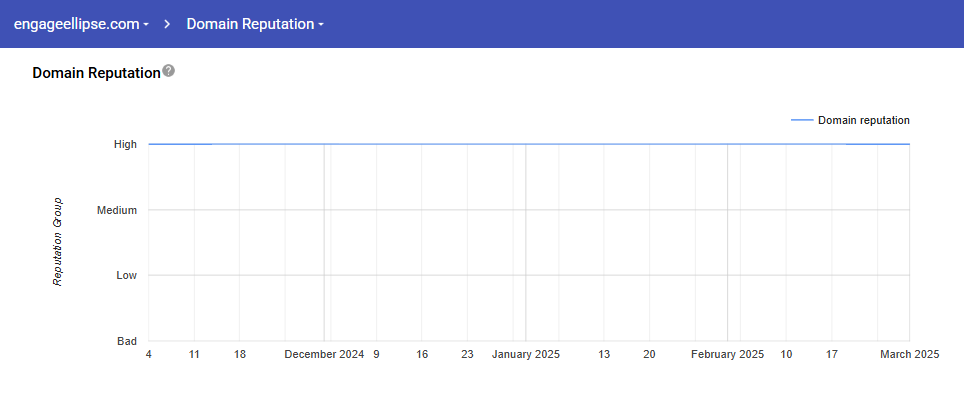
Task: Select the 'Domain reputation' legend label
Action: [x=863, y=120]
